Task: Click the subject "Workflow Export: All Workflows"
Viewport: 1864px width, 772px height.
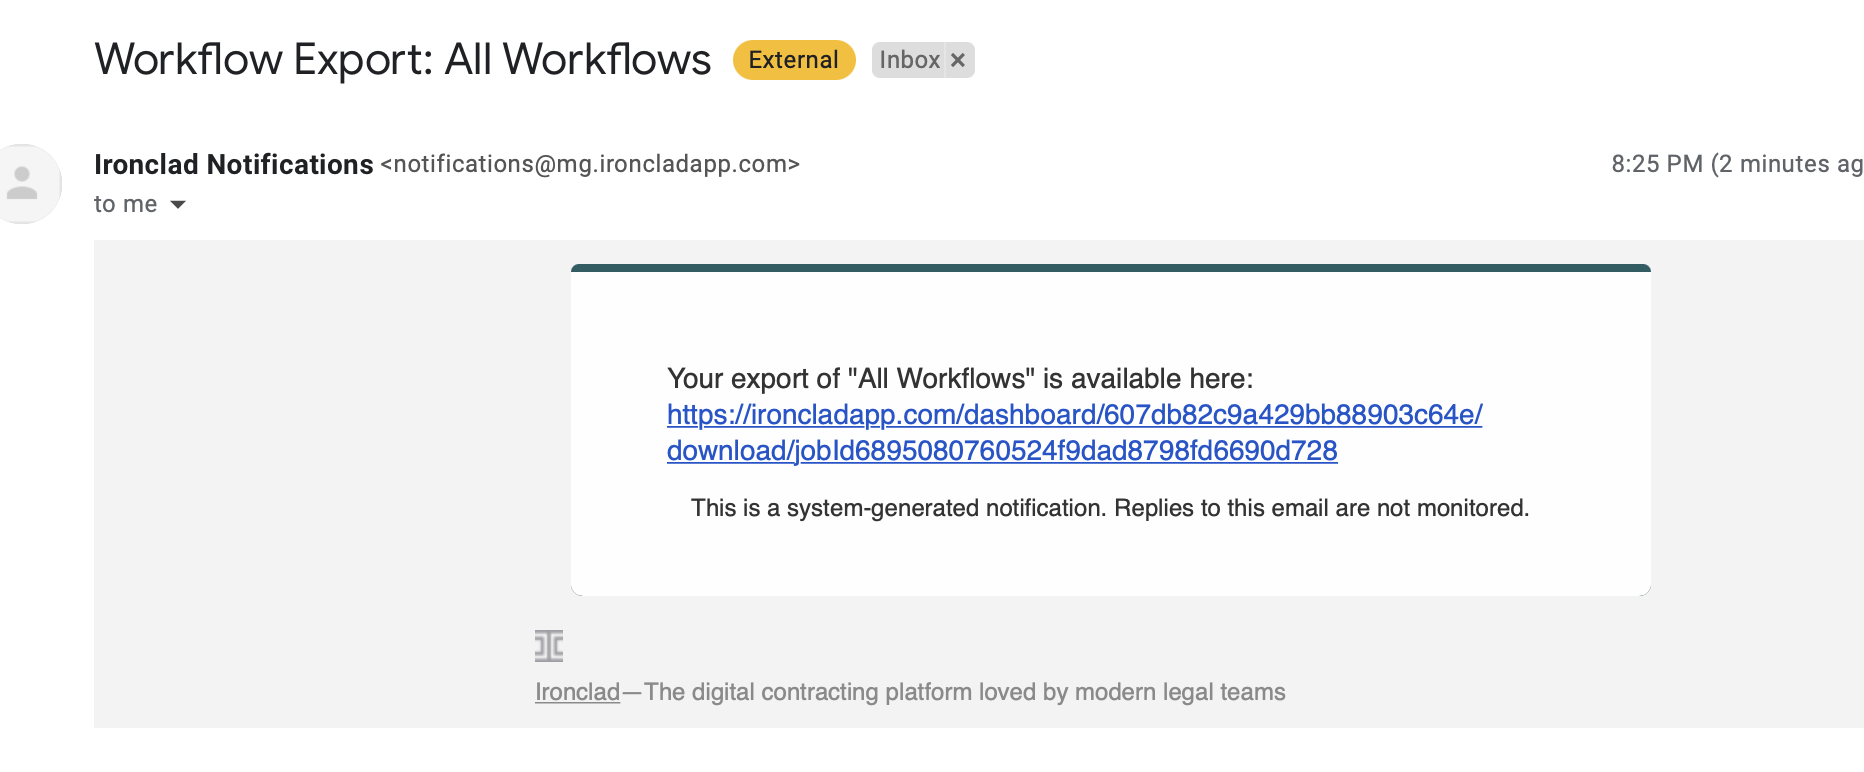Action: (403, 59)
